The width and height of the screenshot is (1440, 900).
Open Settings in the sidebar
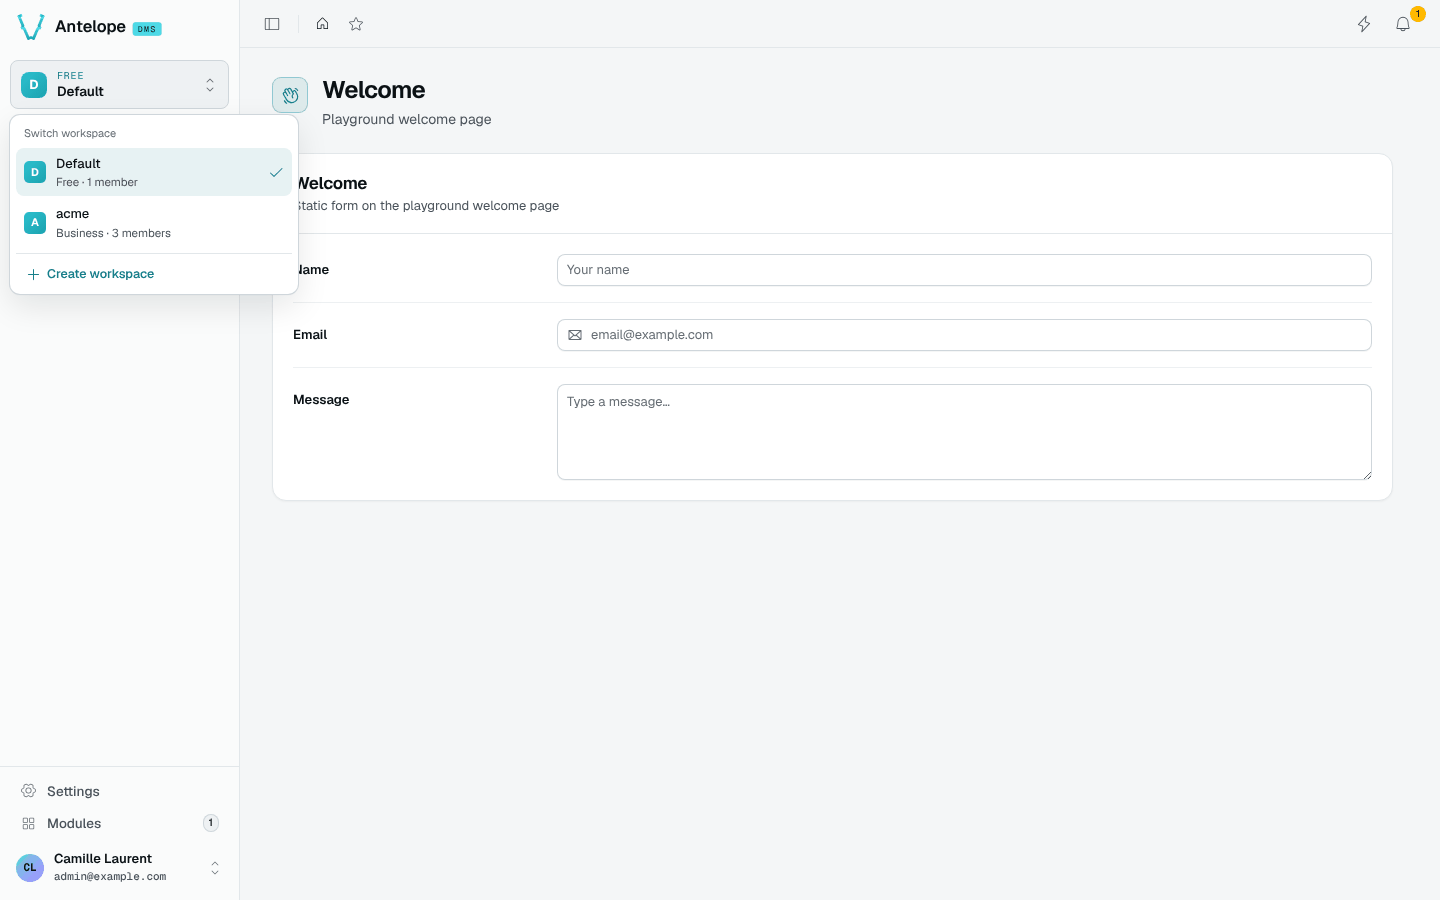tap(119, 791)
